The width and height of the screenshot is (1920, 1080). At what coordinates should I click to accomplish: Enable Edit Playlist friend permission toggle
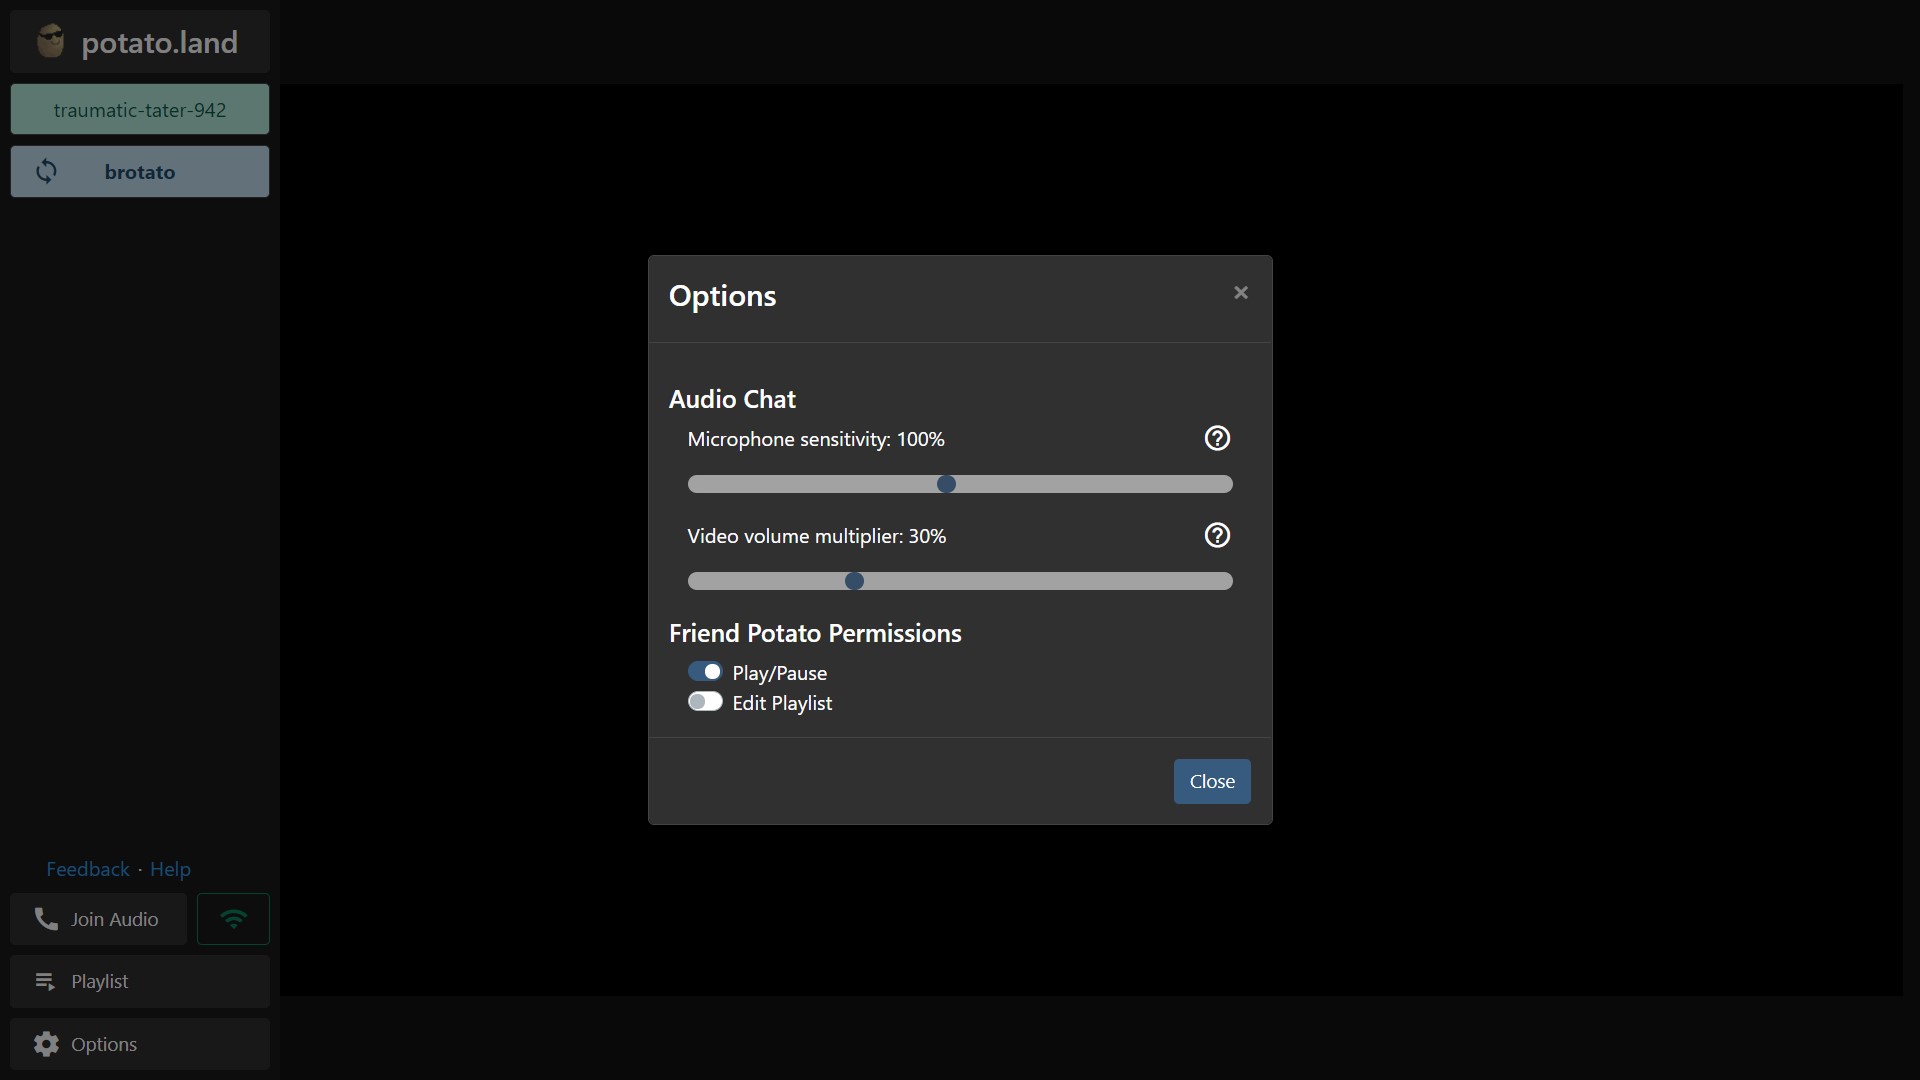[705, 702]
